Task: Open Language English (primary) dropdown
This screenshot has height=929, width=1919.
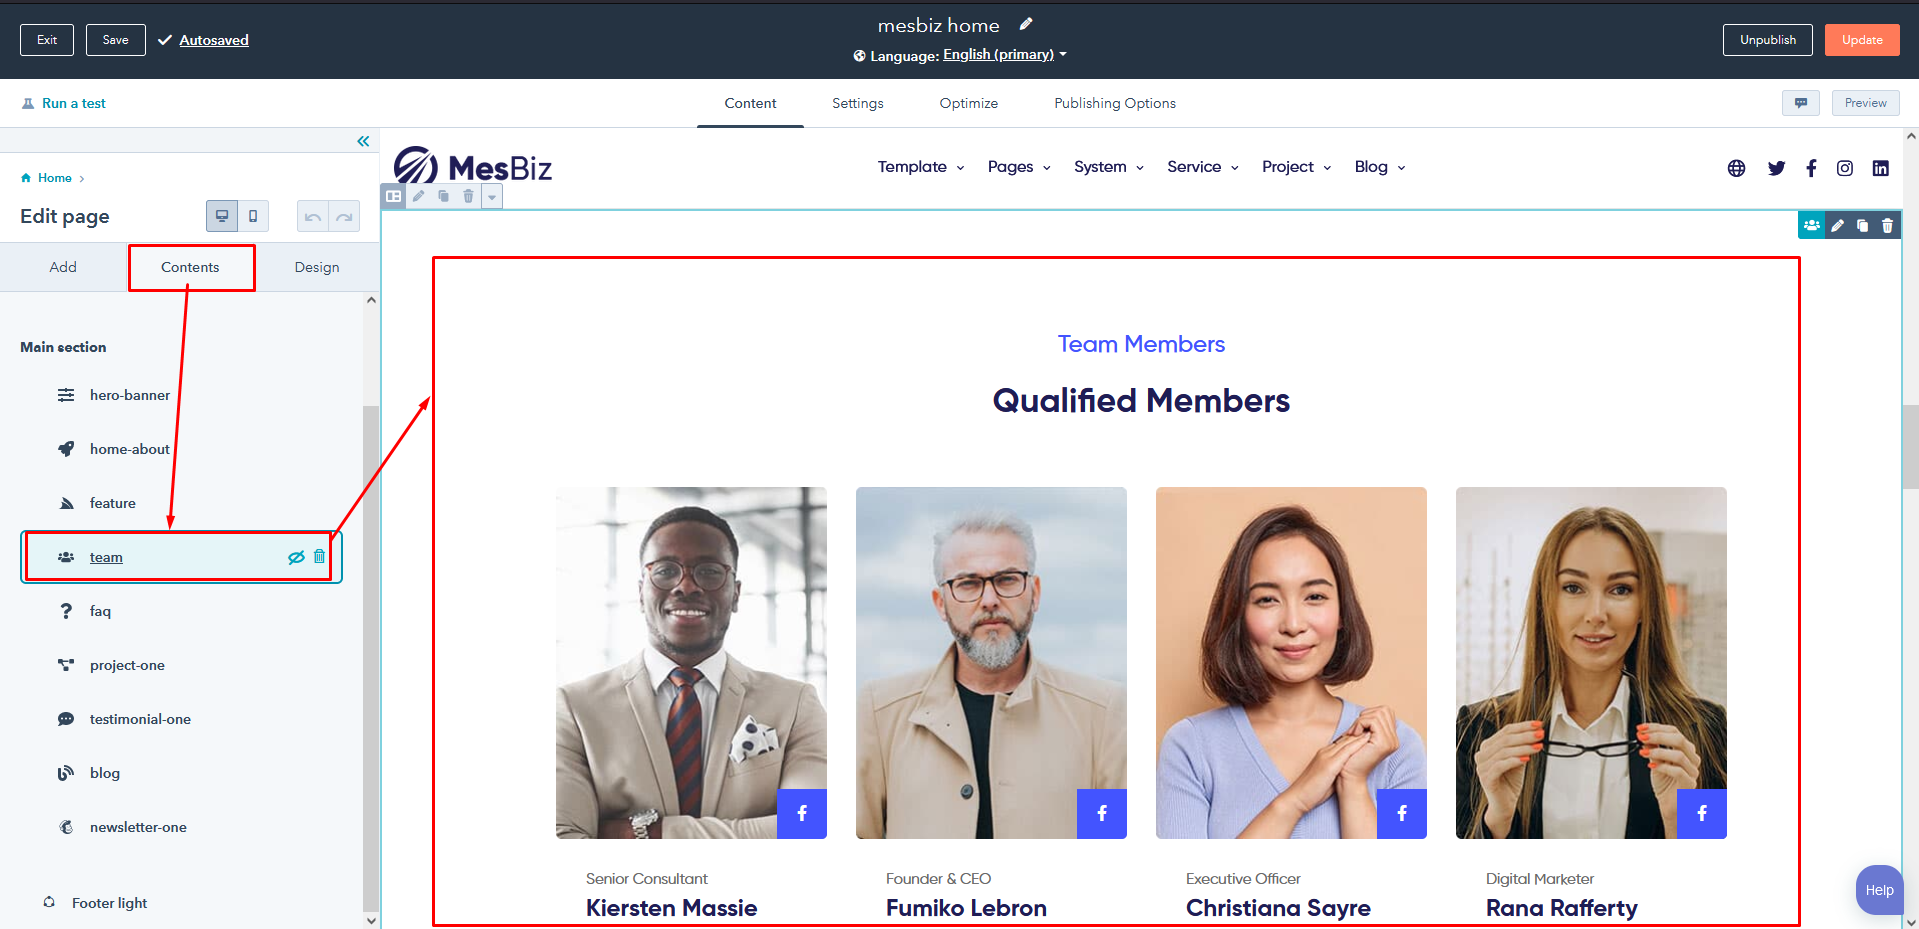Action: point(1004,55)
